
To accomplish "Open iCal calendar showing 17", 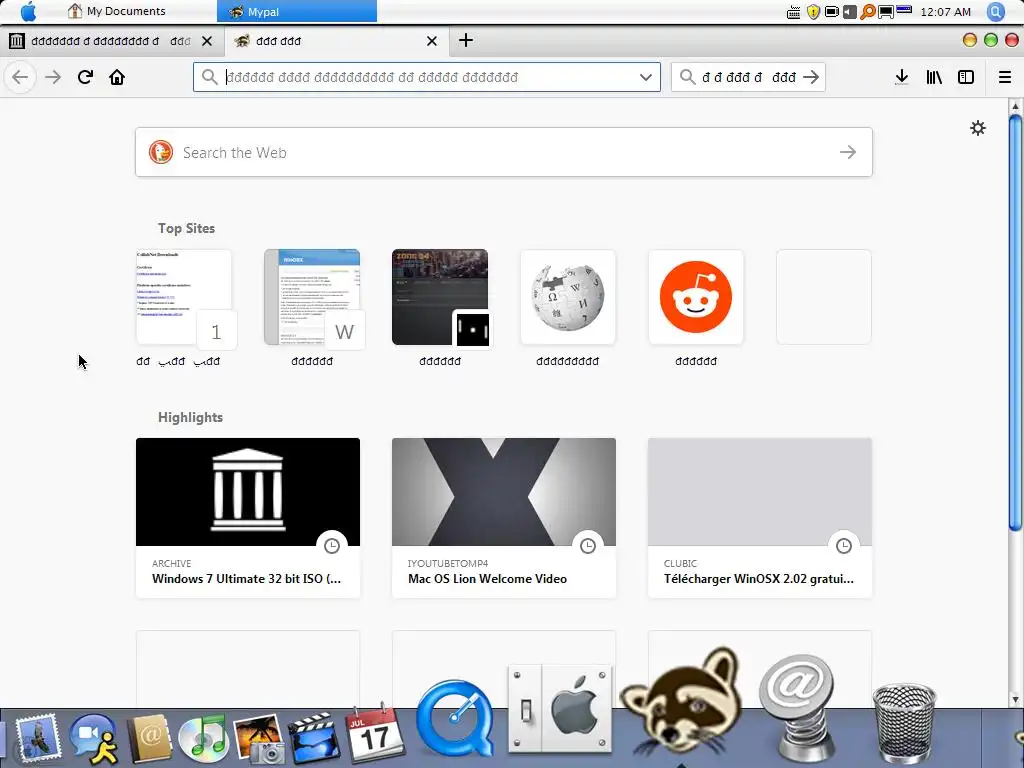I will (x=374, y=734).
